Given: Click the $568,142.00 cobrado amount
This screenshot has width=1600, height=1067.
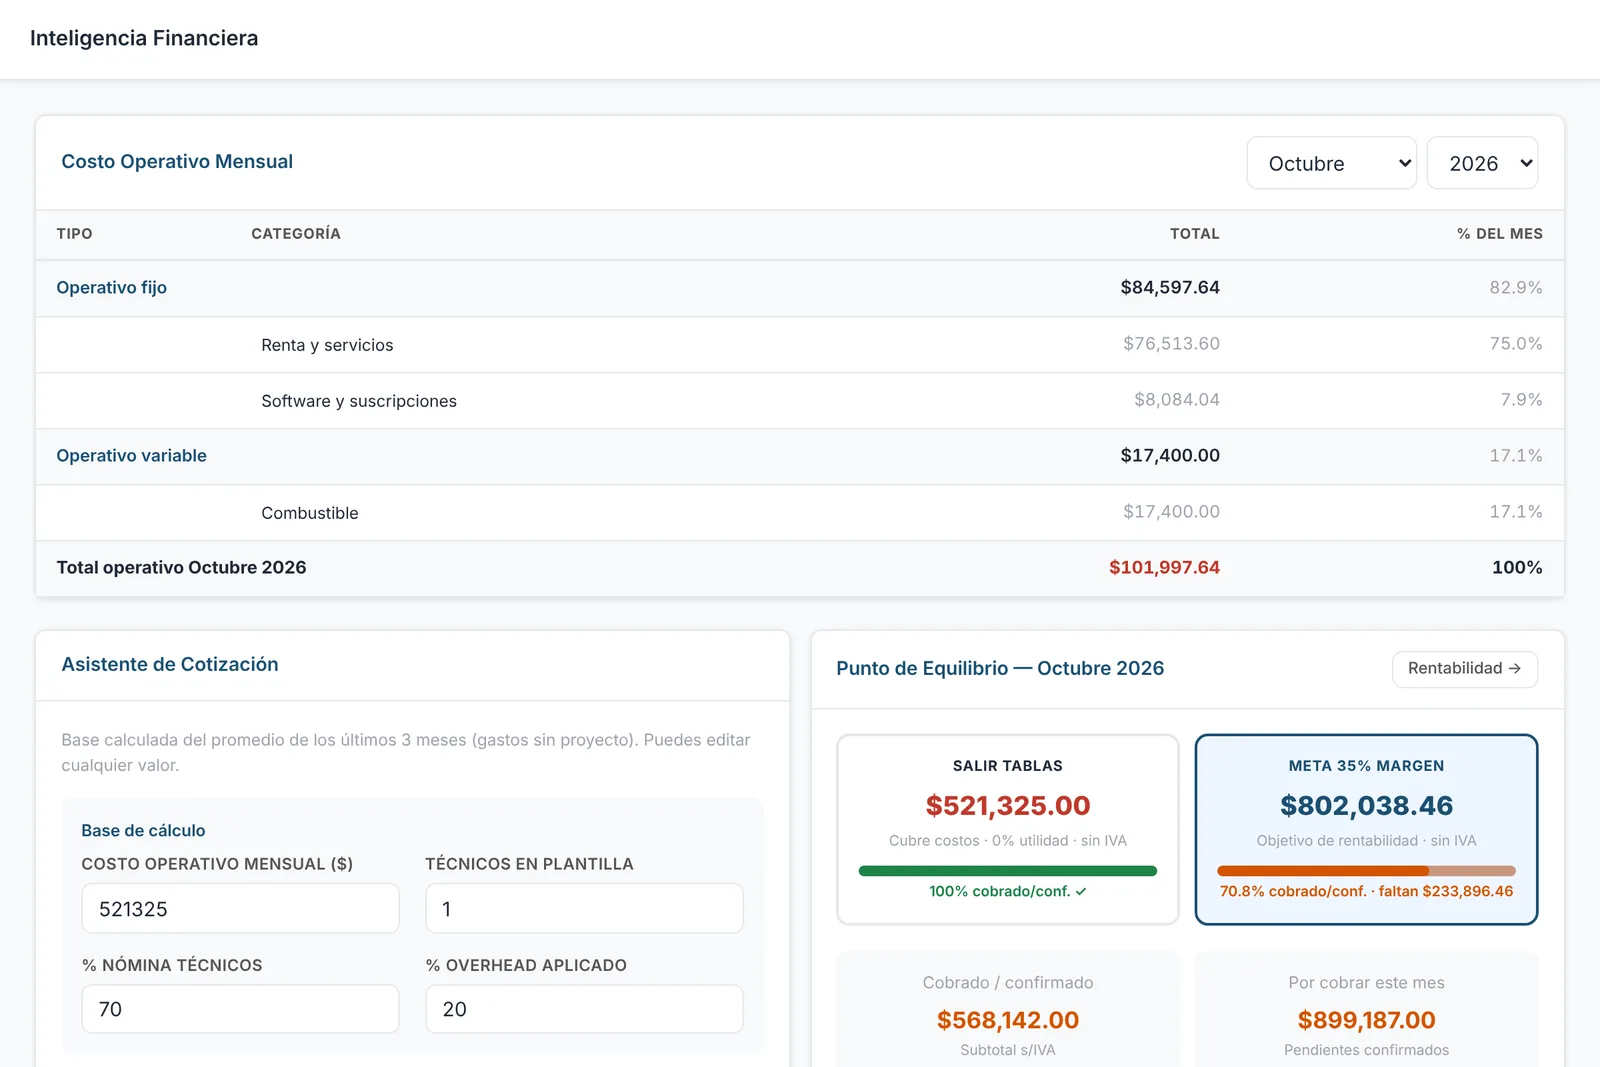Looking at the screenshot, I should (x=1008, y=1020).
